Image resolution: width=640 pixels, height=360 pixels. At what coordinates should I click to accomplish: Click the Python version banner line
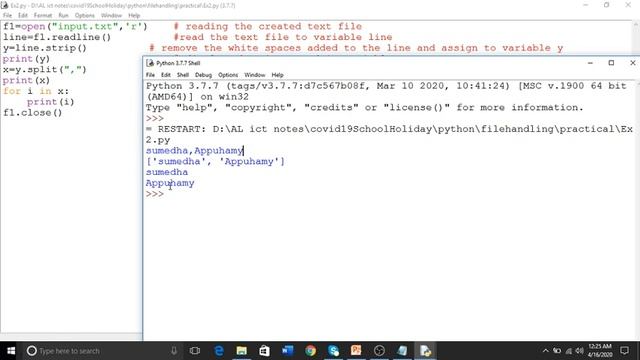pos(386,91)
